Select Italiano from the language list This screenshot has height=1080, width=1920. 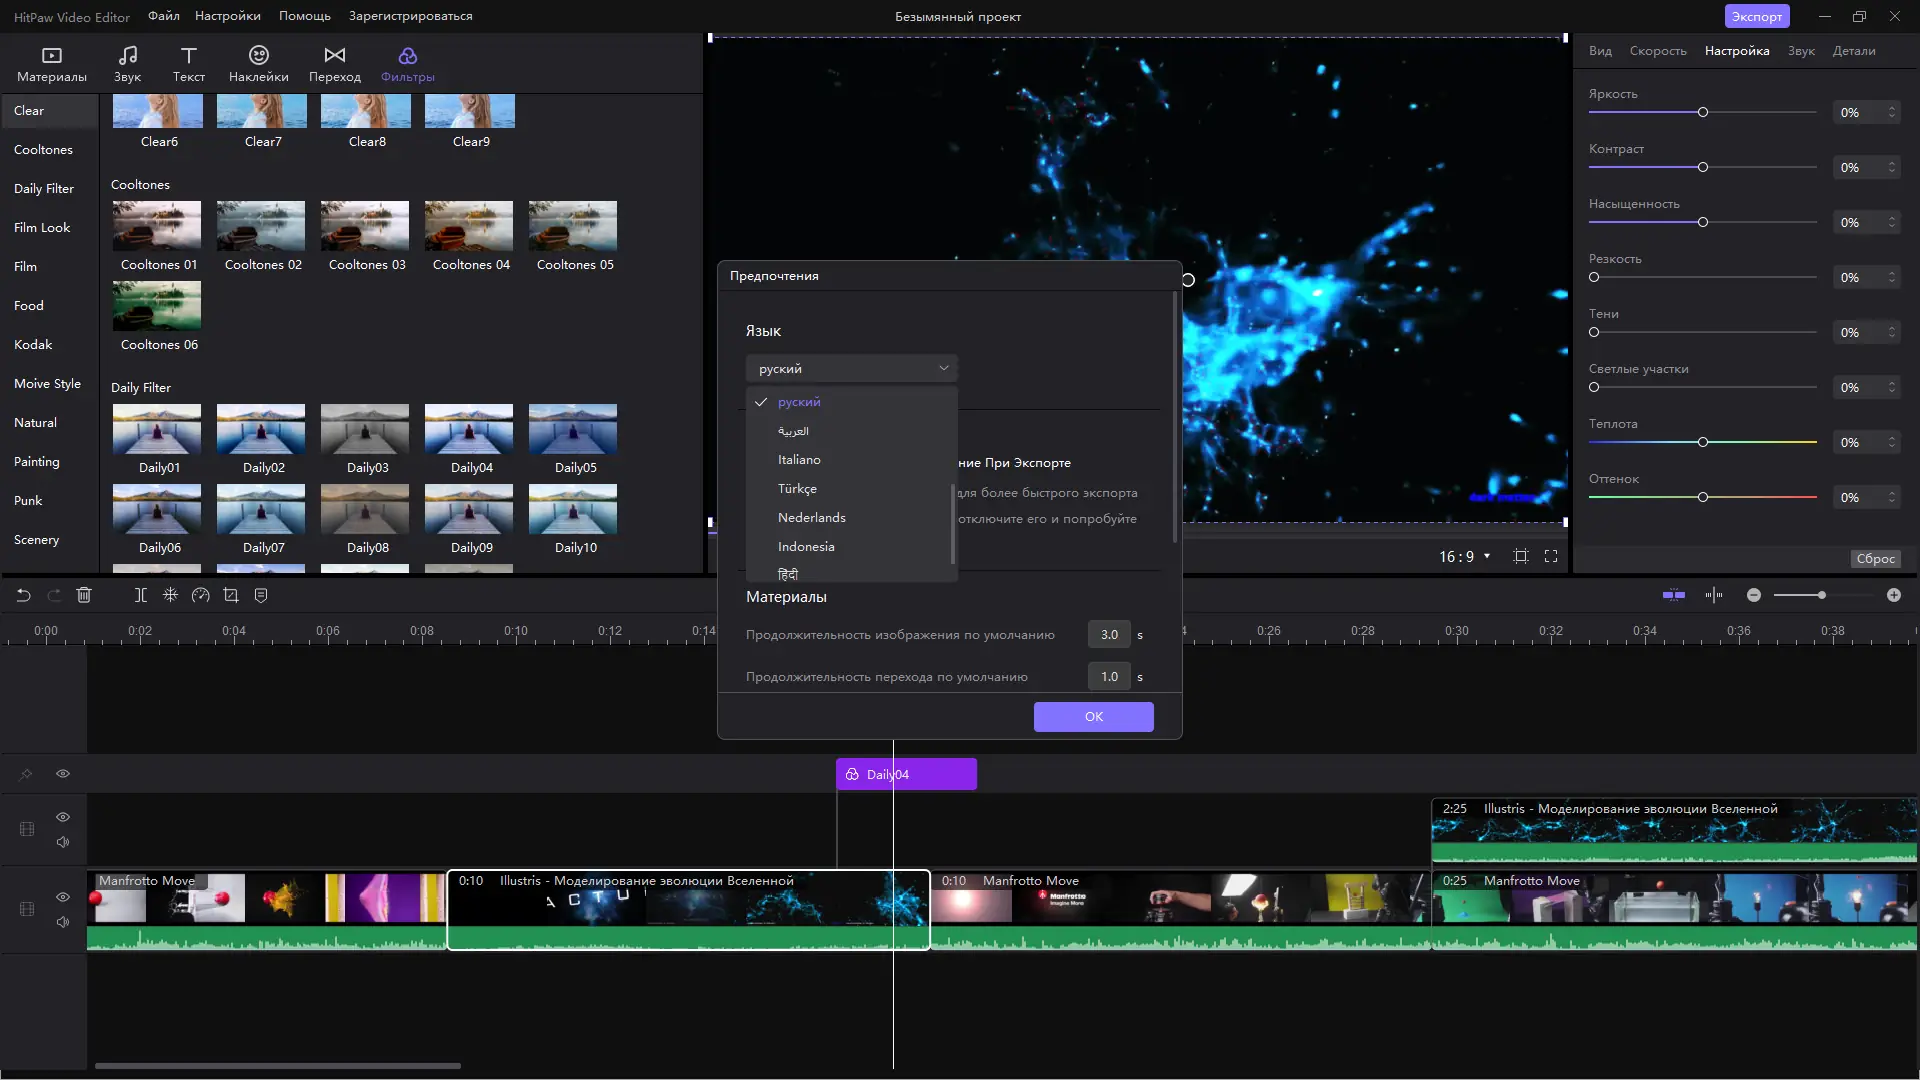799,459
